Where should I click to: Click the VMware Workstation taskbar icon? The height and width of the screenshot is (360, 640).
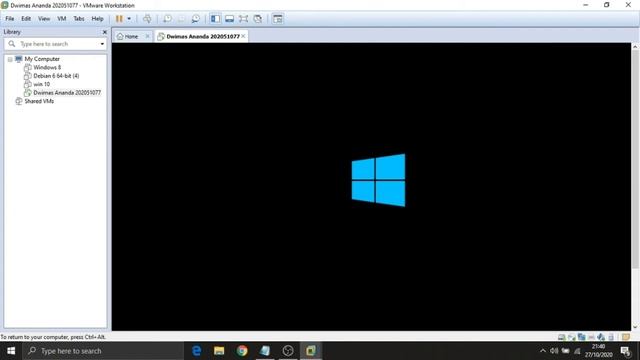pos(311,351)
